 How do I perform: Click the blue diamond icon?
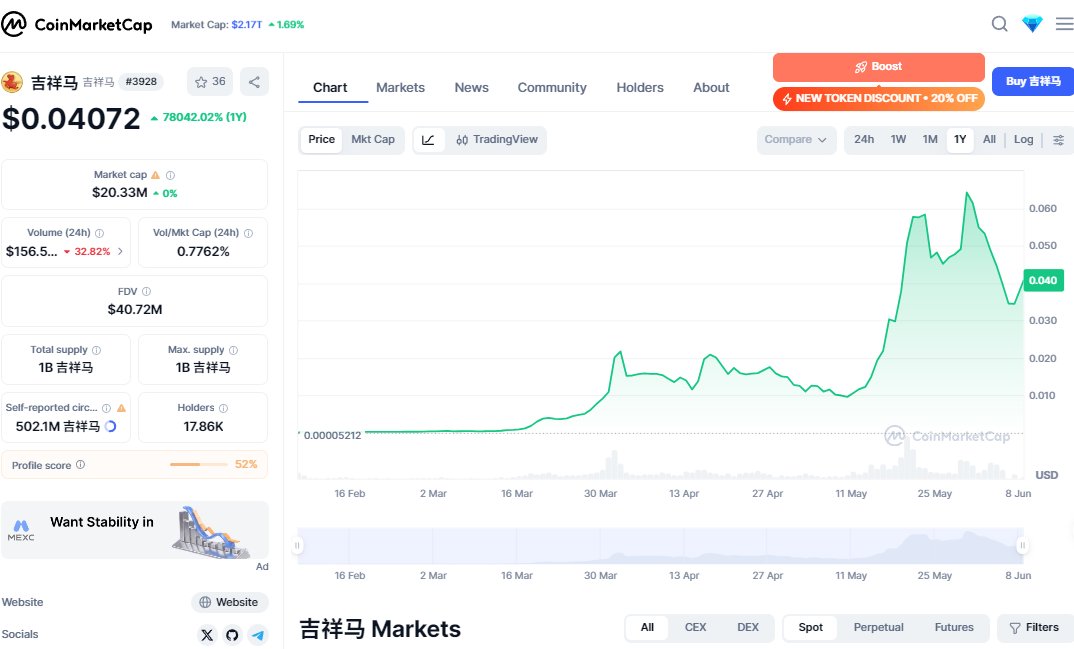pos(1032,24)
